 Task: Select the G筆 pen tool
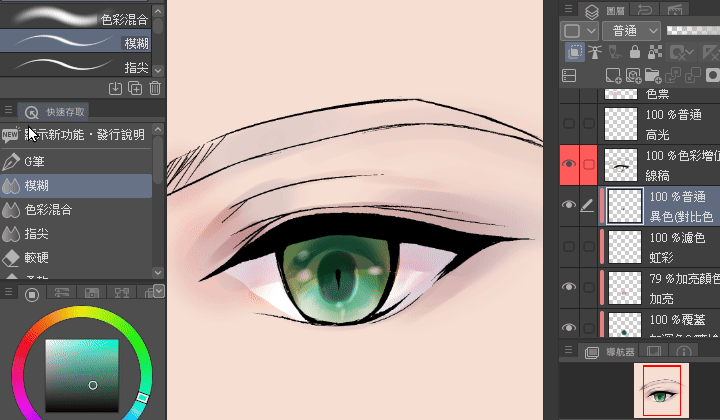pyautogui.click(x=76, y=161)
